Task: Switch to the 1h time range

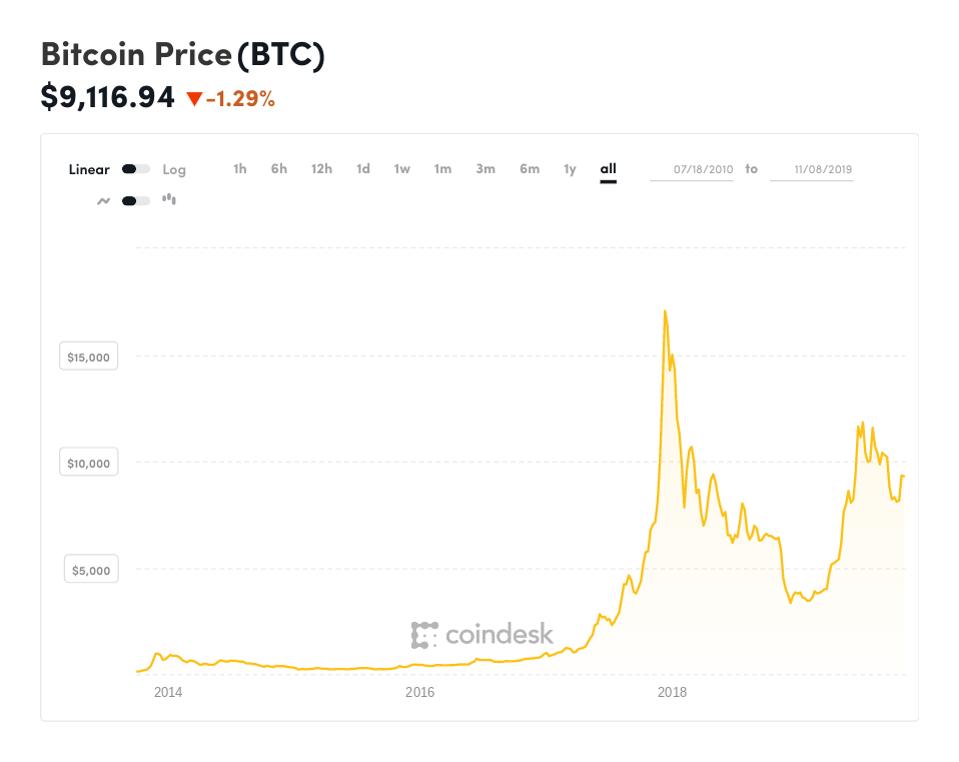Action: point(239,169)
